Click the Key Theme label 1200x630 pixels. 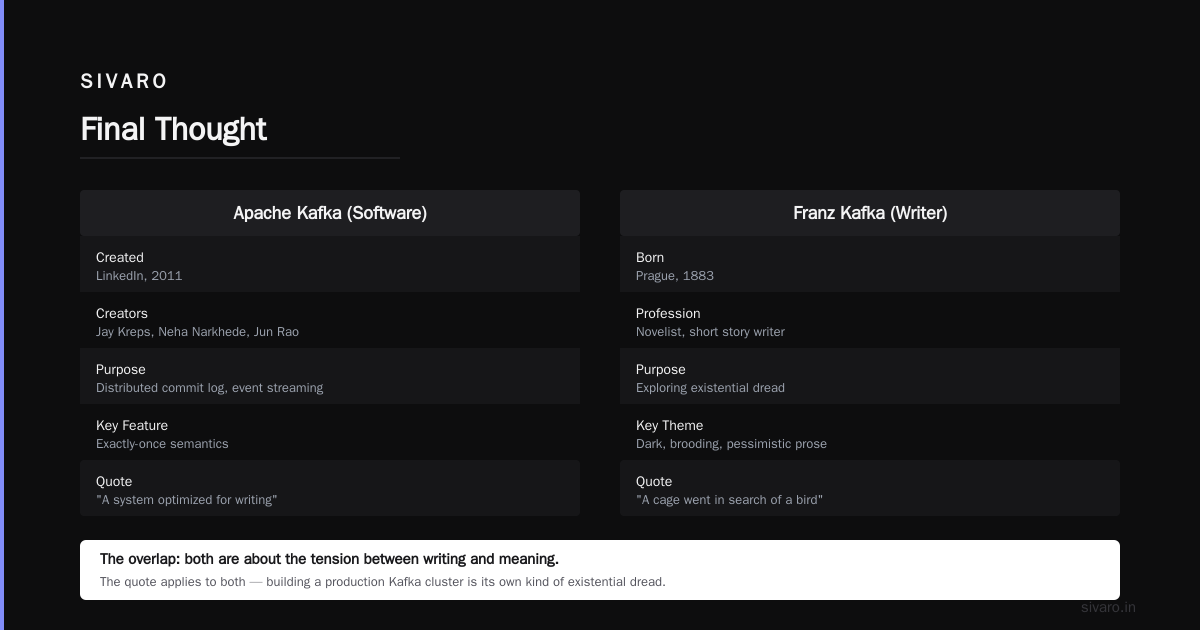pyautogui.click(x=669, y=425)
